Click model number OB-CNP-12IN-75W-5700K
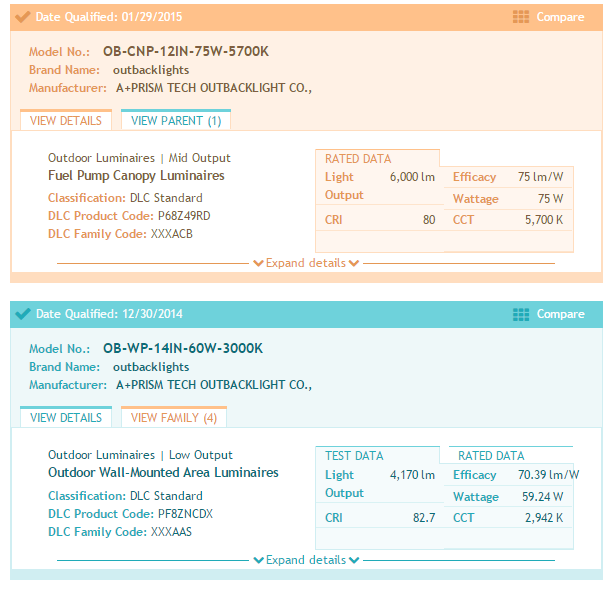Viewport: 609px width, 589px height. (186, 51)
